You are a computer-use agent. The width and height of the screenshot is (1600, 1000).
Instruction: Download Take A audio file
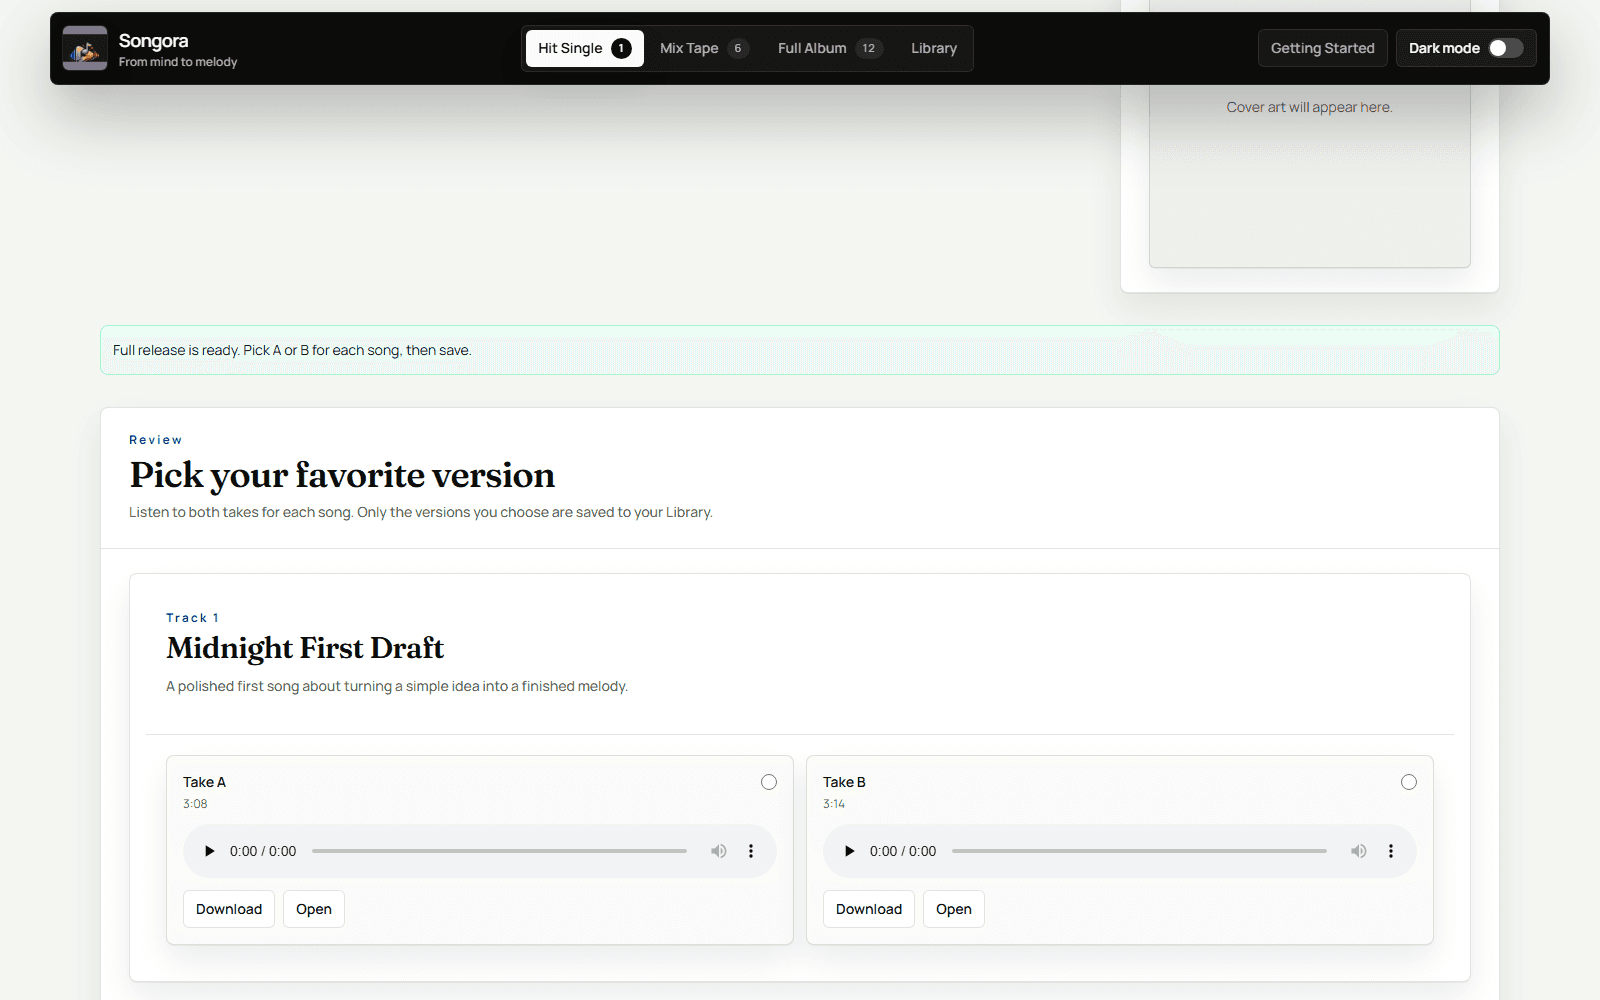229,909
